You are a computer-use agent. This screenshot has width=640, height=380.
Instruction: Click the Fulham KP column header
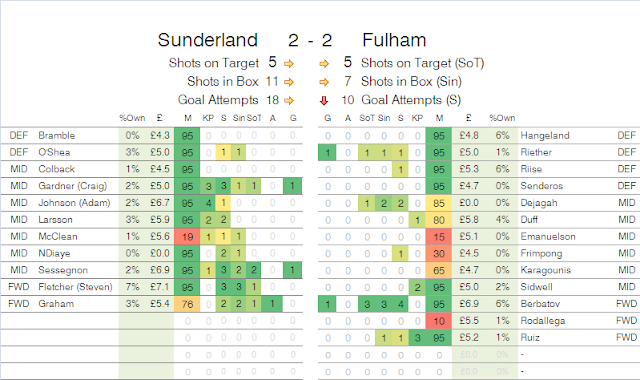(x=417, y=118)
